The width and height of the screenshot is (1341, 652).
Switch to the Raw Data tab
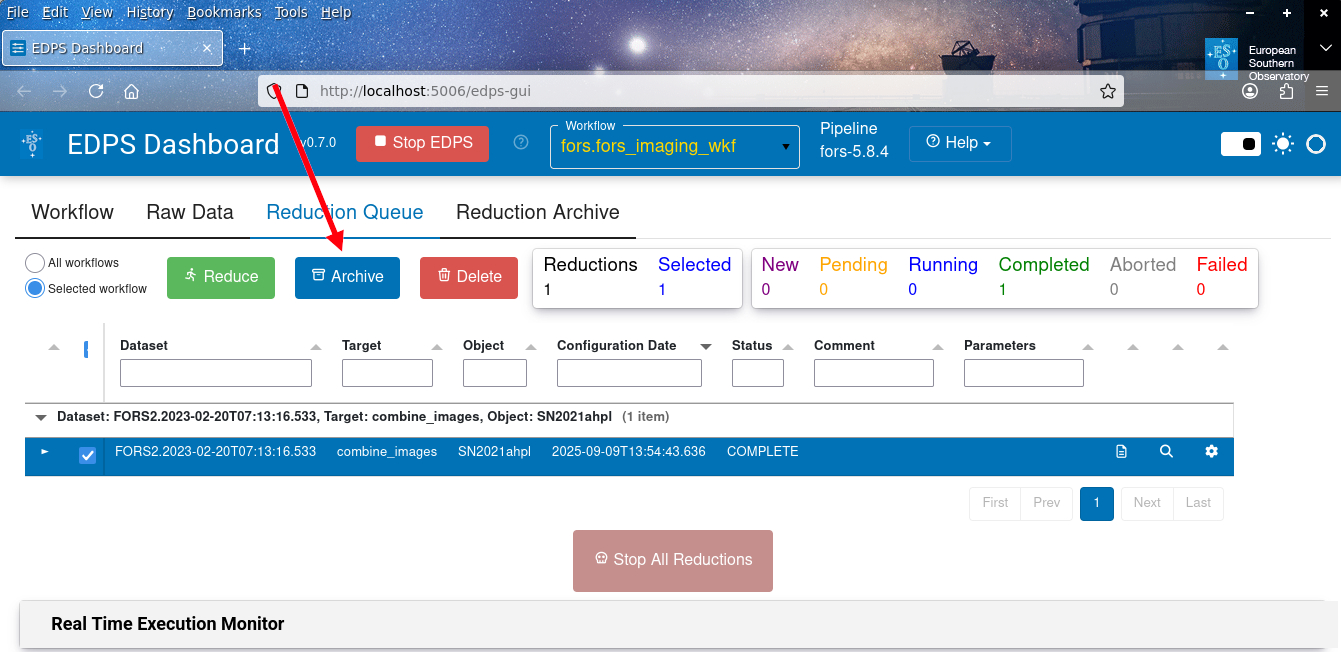coord(190,212)
